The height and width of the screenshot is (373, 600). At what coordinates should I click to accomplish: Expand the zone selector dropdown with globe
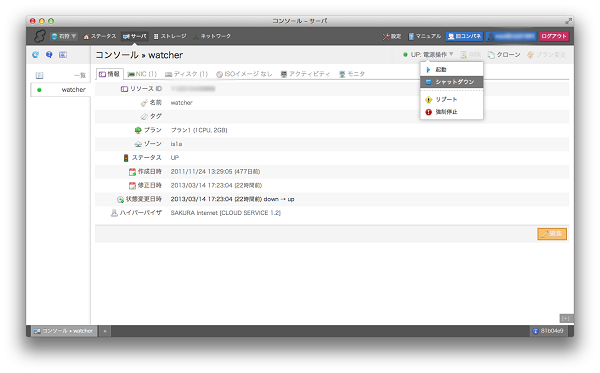[x=64, y=36]
